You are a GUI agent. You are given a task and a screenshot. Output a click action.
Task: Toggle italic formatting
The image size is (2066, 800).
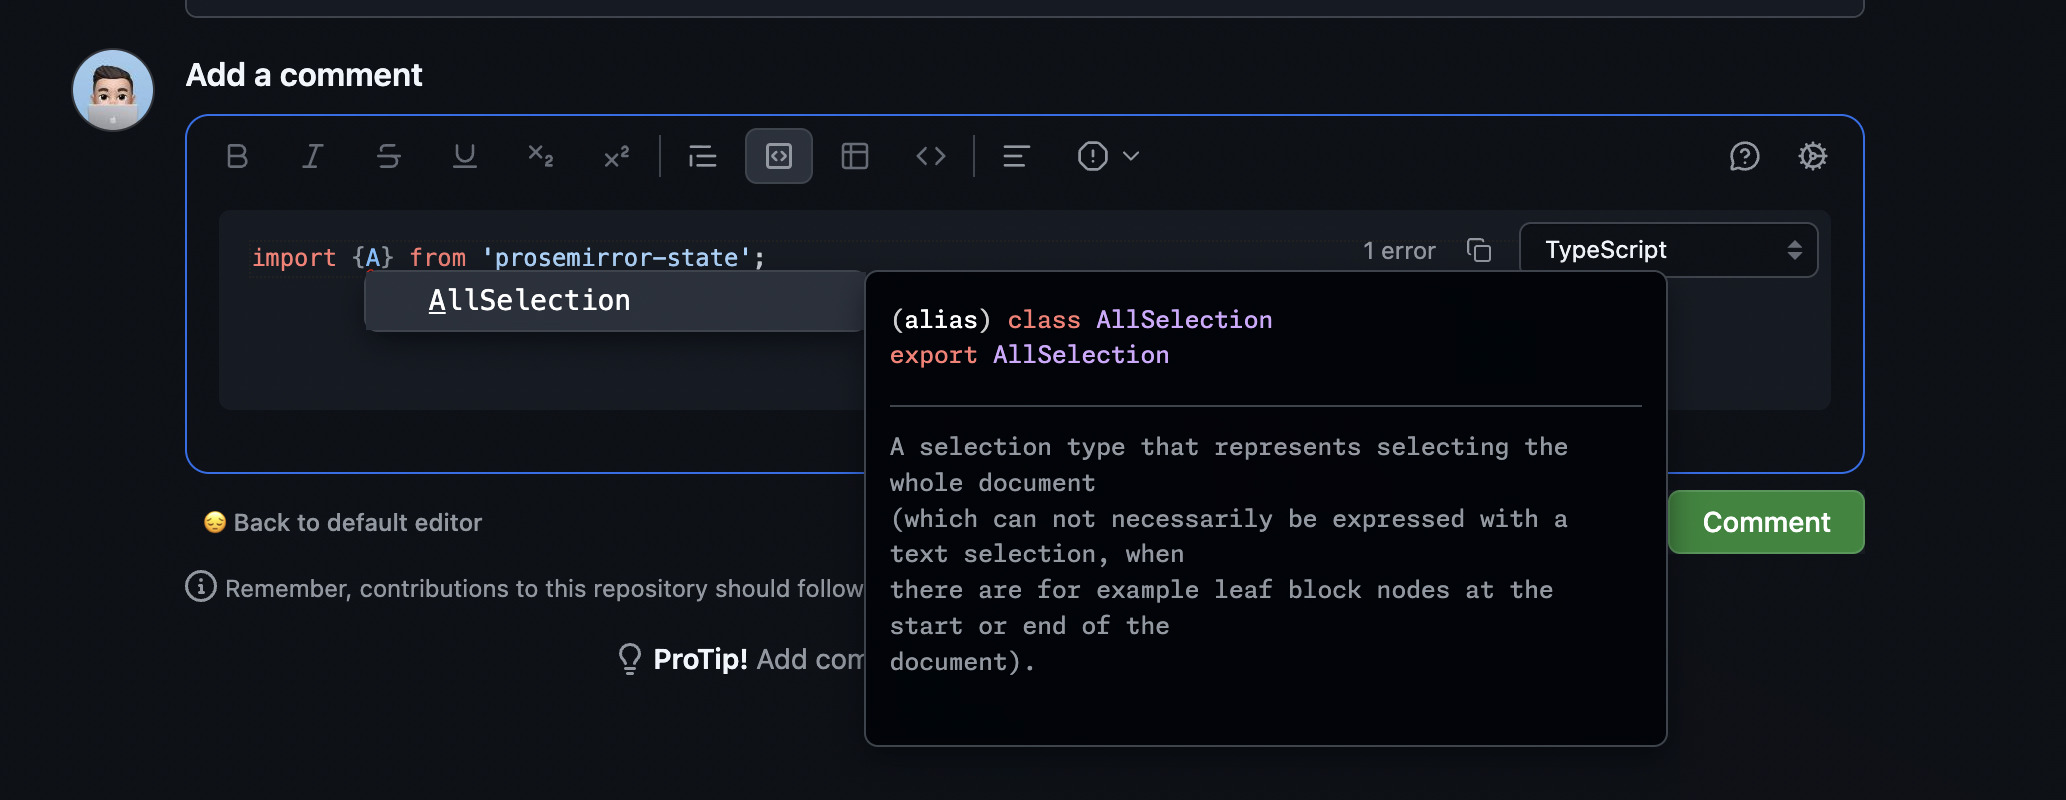coord(312,156)
